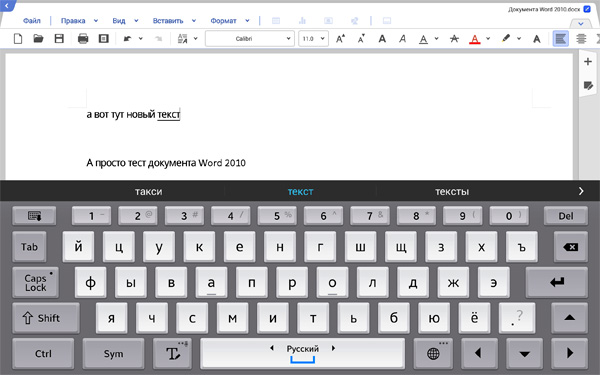Open the Файл menu
600x375 pixels.
(x=32, y=21)
